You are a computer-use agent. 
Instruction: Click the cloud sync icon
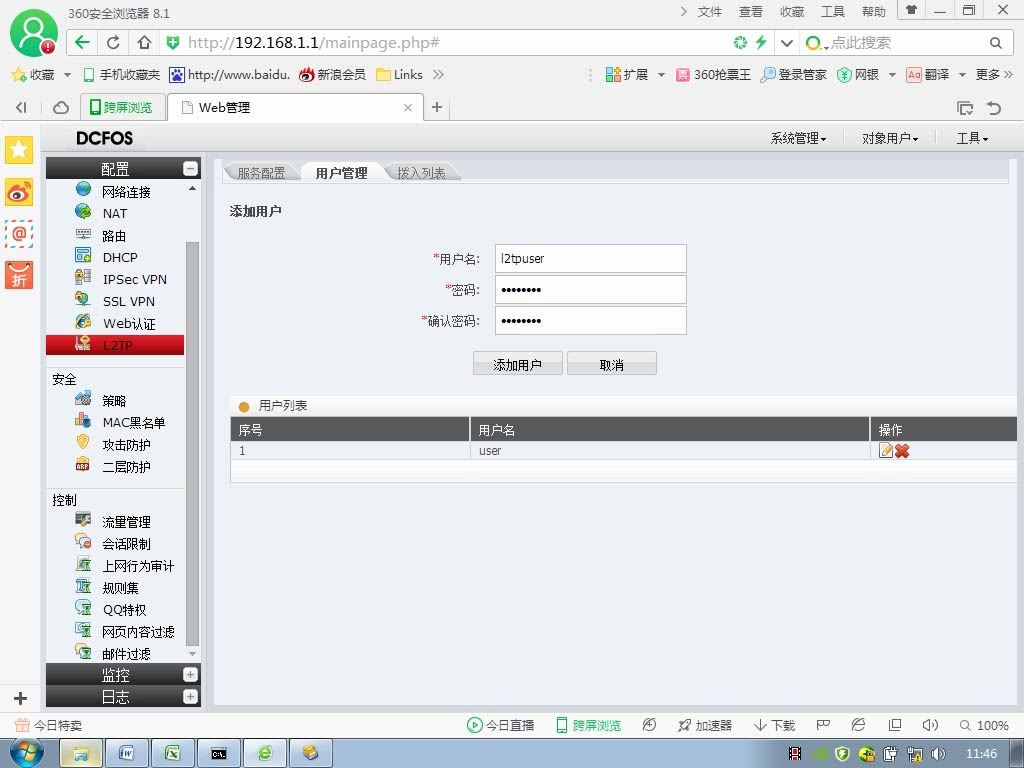click(x=61, y=108)
